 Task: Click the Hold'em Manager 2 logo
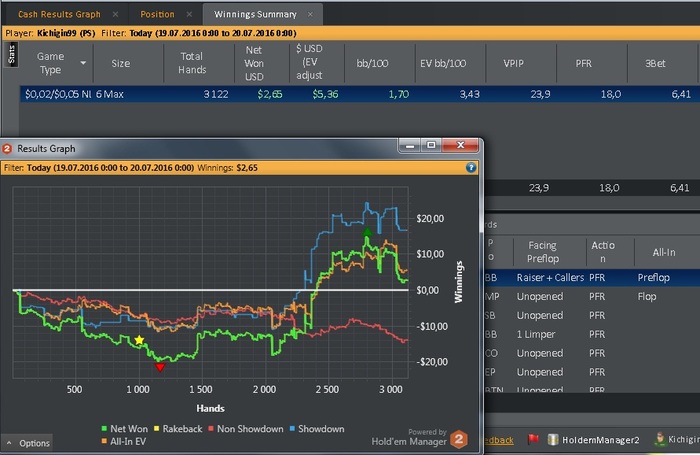point(458,439)
